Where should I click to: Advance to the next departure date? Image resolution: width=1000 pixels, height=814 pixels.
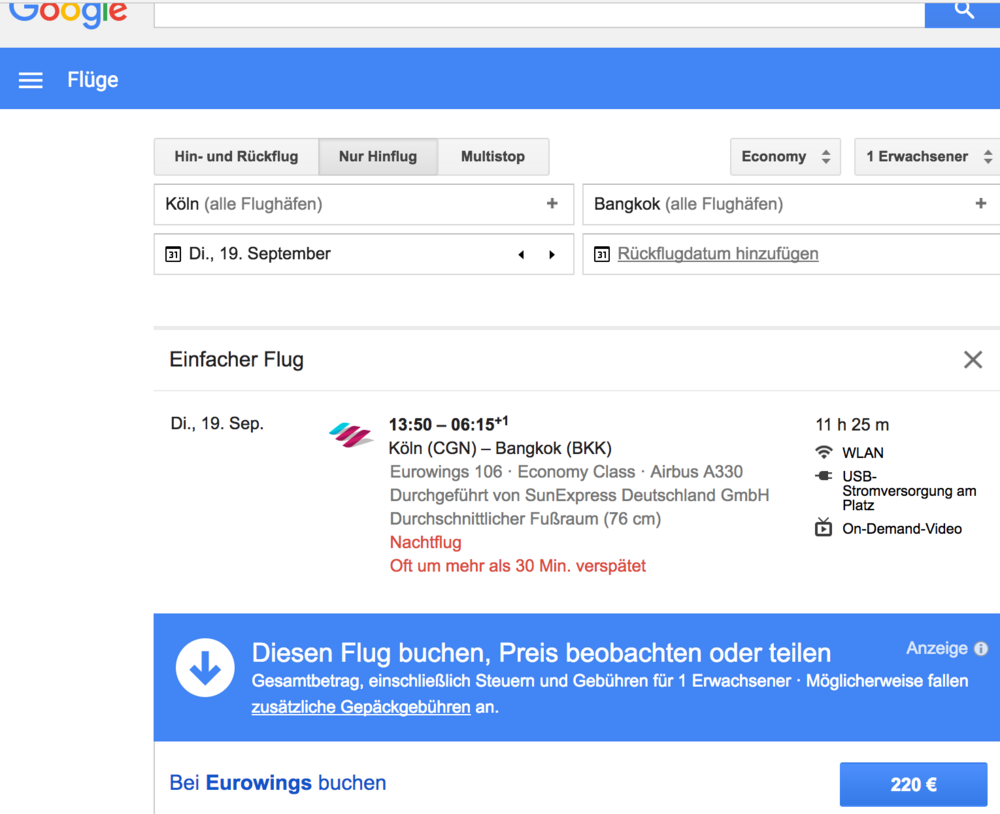[552, 255]
